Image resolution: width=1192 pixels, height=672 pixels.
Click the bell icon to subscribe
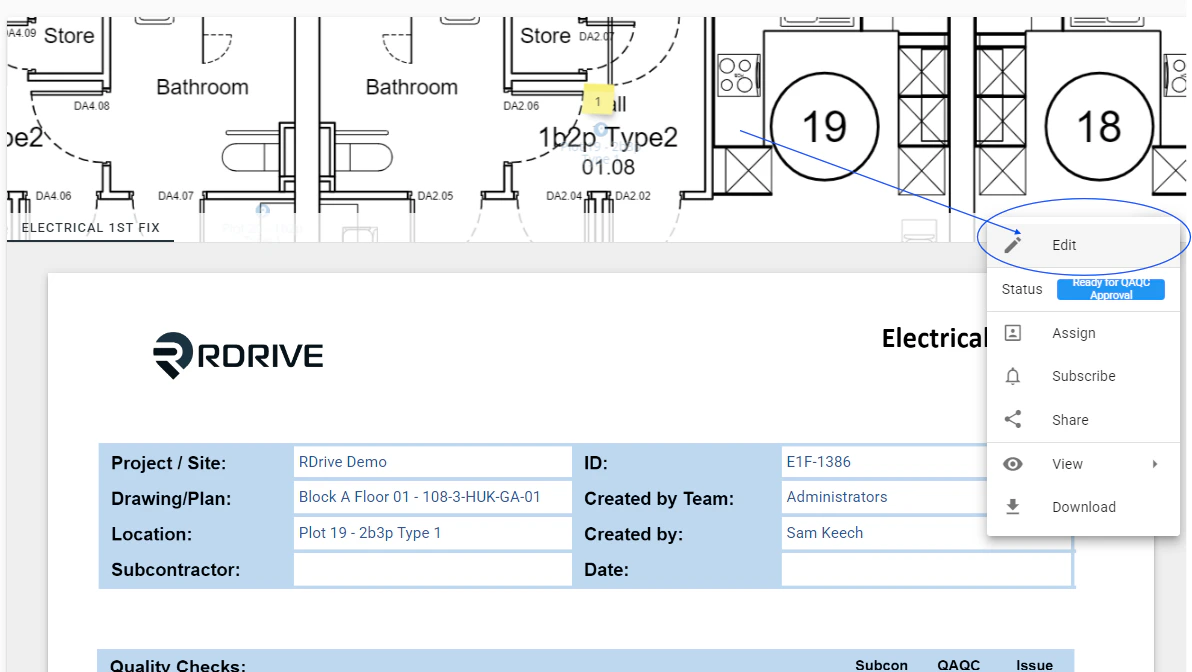pos(1012,376)
